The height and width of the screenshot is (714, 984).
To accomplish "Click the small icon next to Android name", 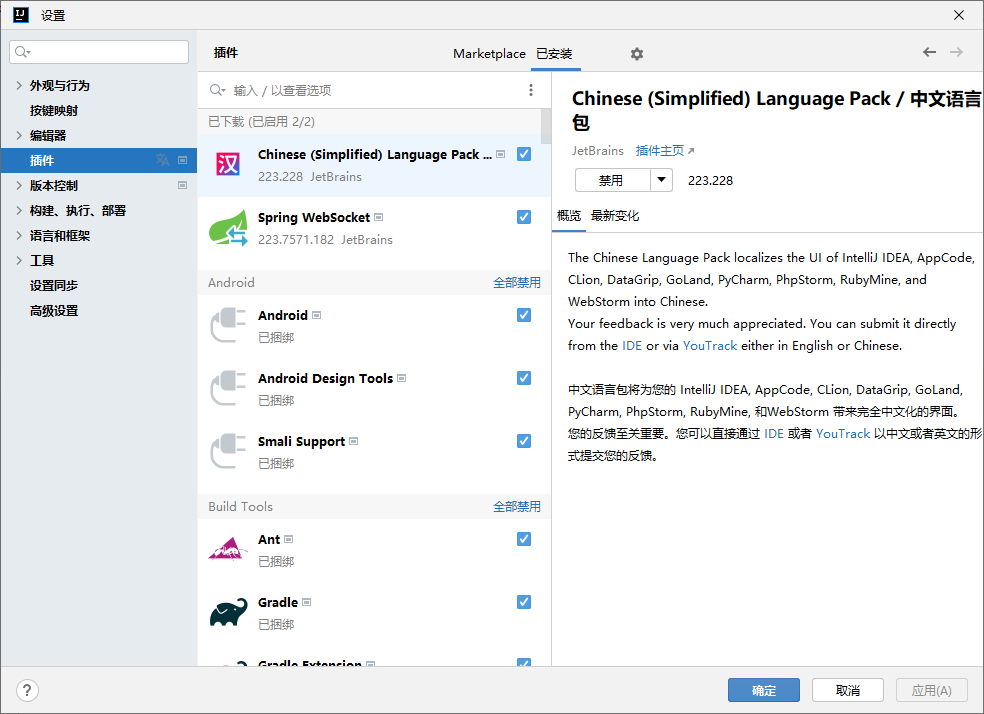I will point(316,315).
